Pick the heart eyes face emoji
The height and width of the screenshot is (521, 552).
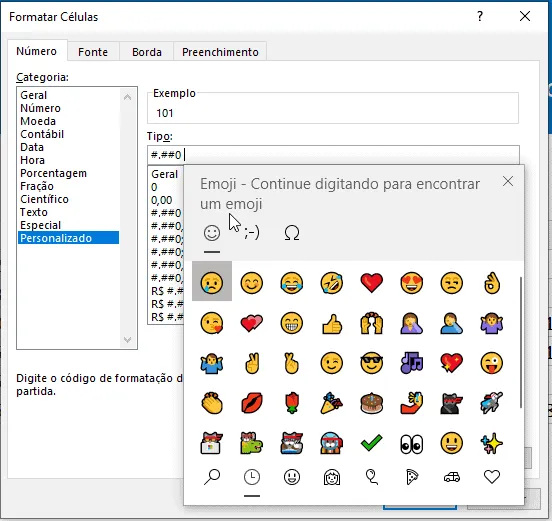(412, 282)
